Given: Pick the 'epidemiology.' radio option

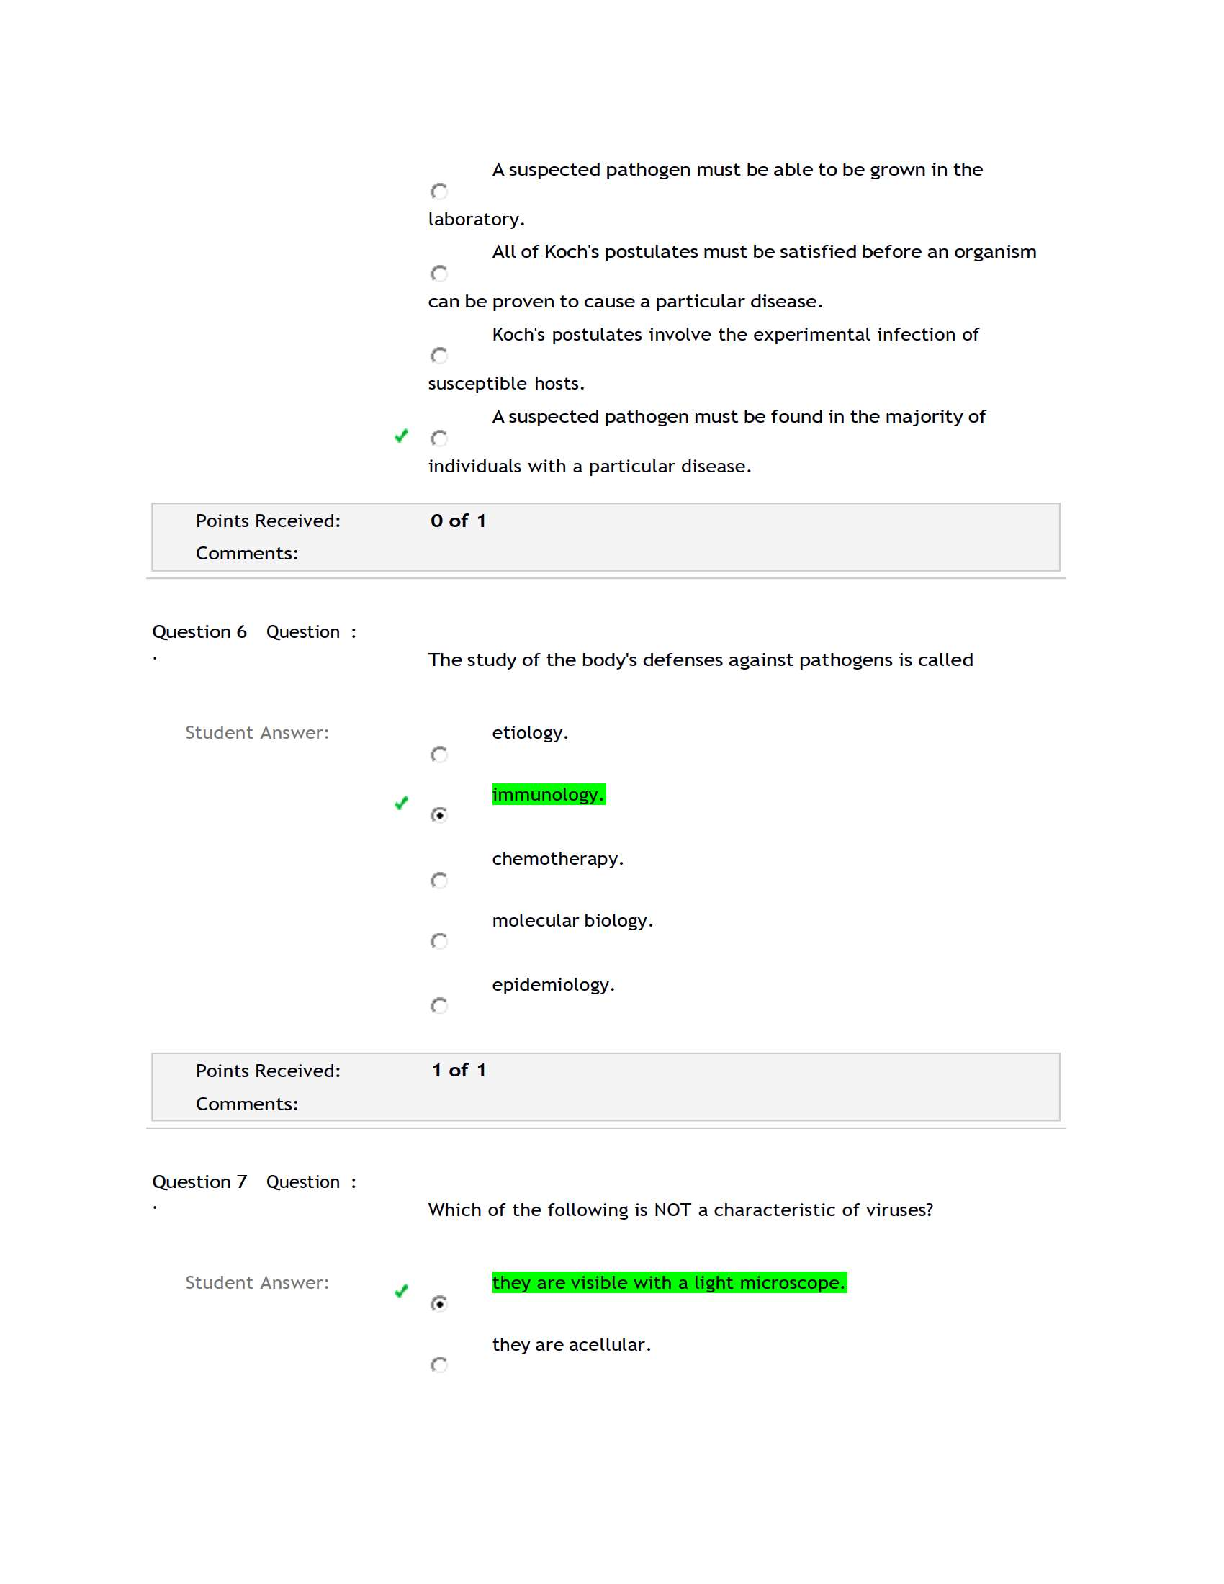Looking at the screenshot, I should coord(439,1005).
